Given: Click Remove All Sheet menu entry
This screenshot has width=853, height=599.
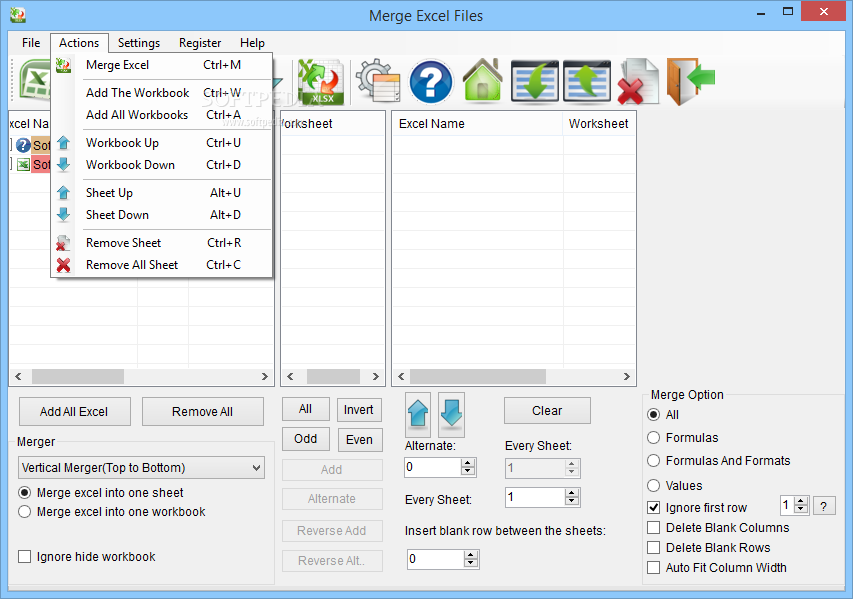Looking at the screenshot, I should coord(163,265).
